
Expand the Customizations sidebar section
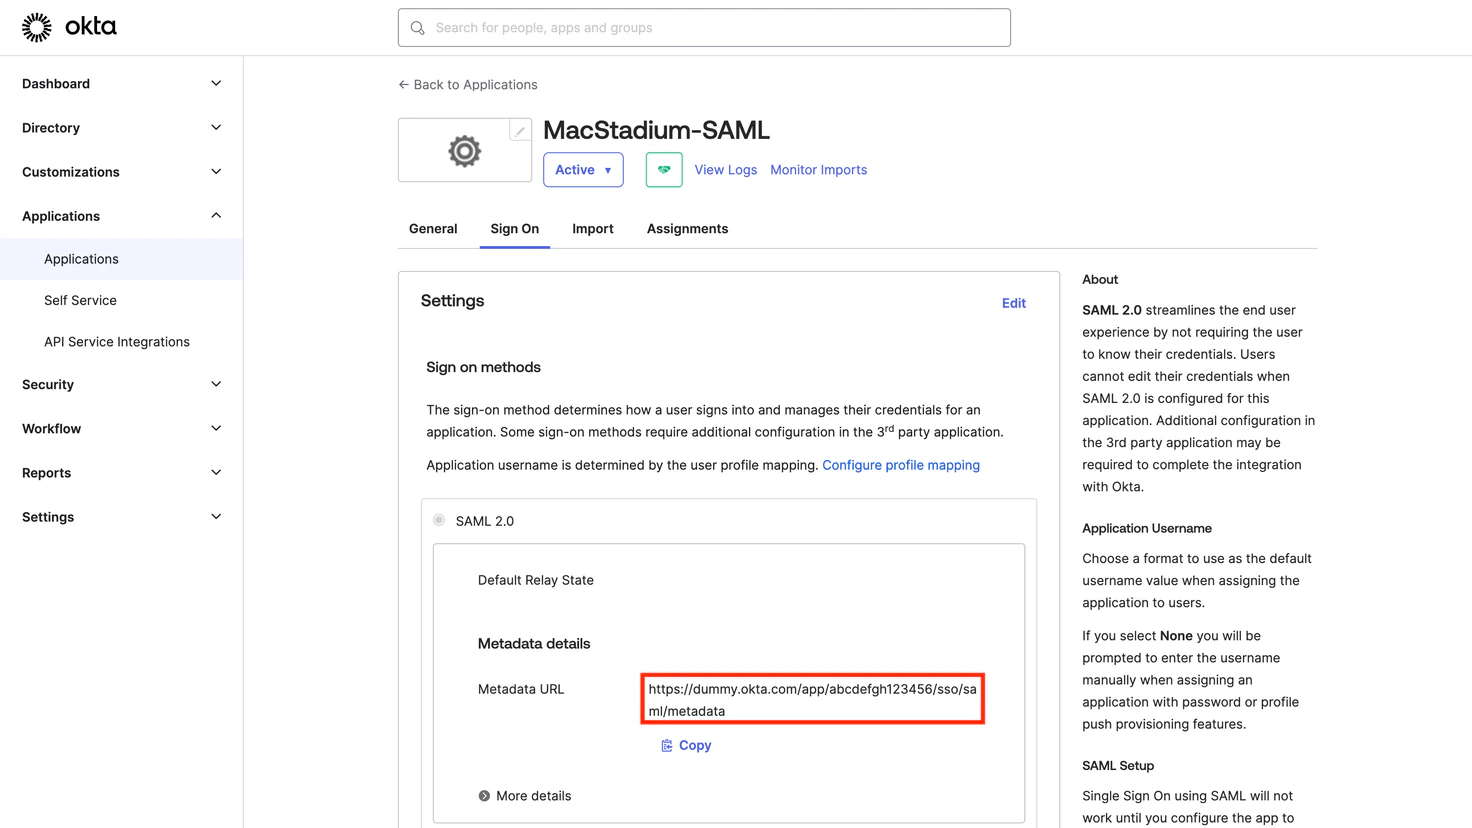pyautogui.click(x=121, y=172)
